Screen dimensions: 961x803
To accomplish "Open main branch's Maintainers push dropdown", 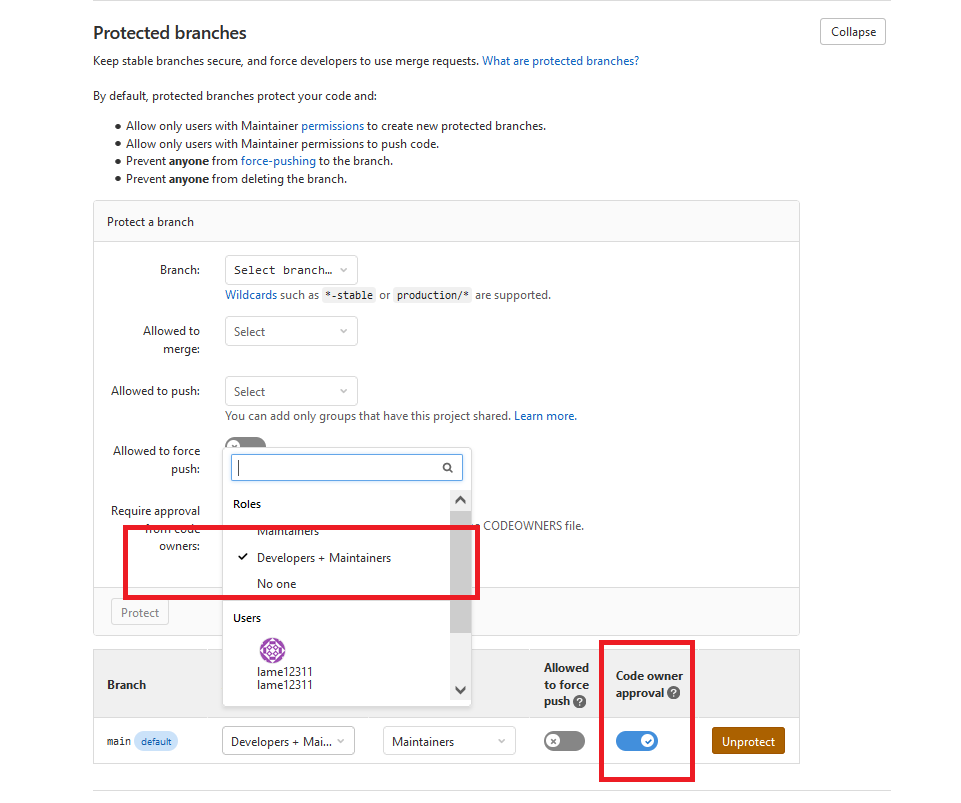I will [x=449, y=741].
